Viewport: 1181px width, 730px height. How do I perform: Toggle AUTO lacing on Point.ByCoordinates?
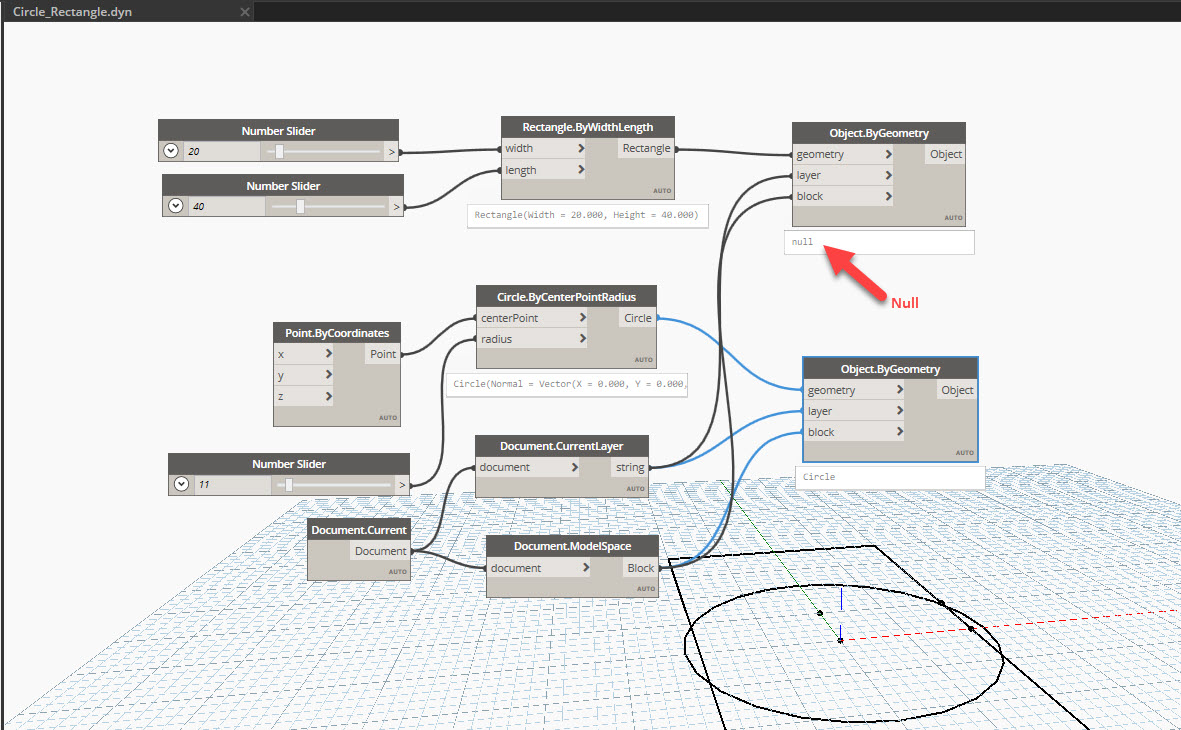point(388,418)
